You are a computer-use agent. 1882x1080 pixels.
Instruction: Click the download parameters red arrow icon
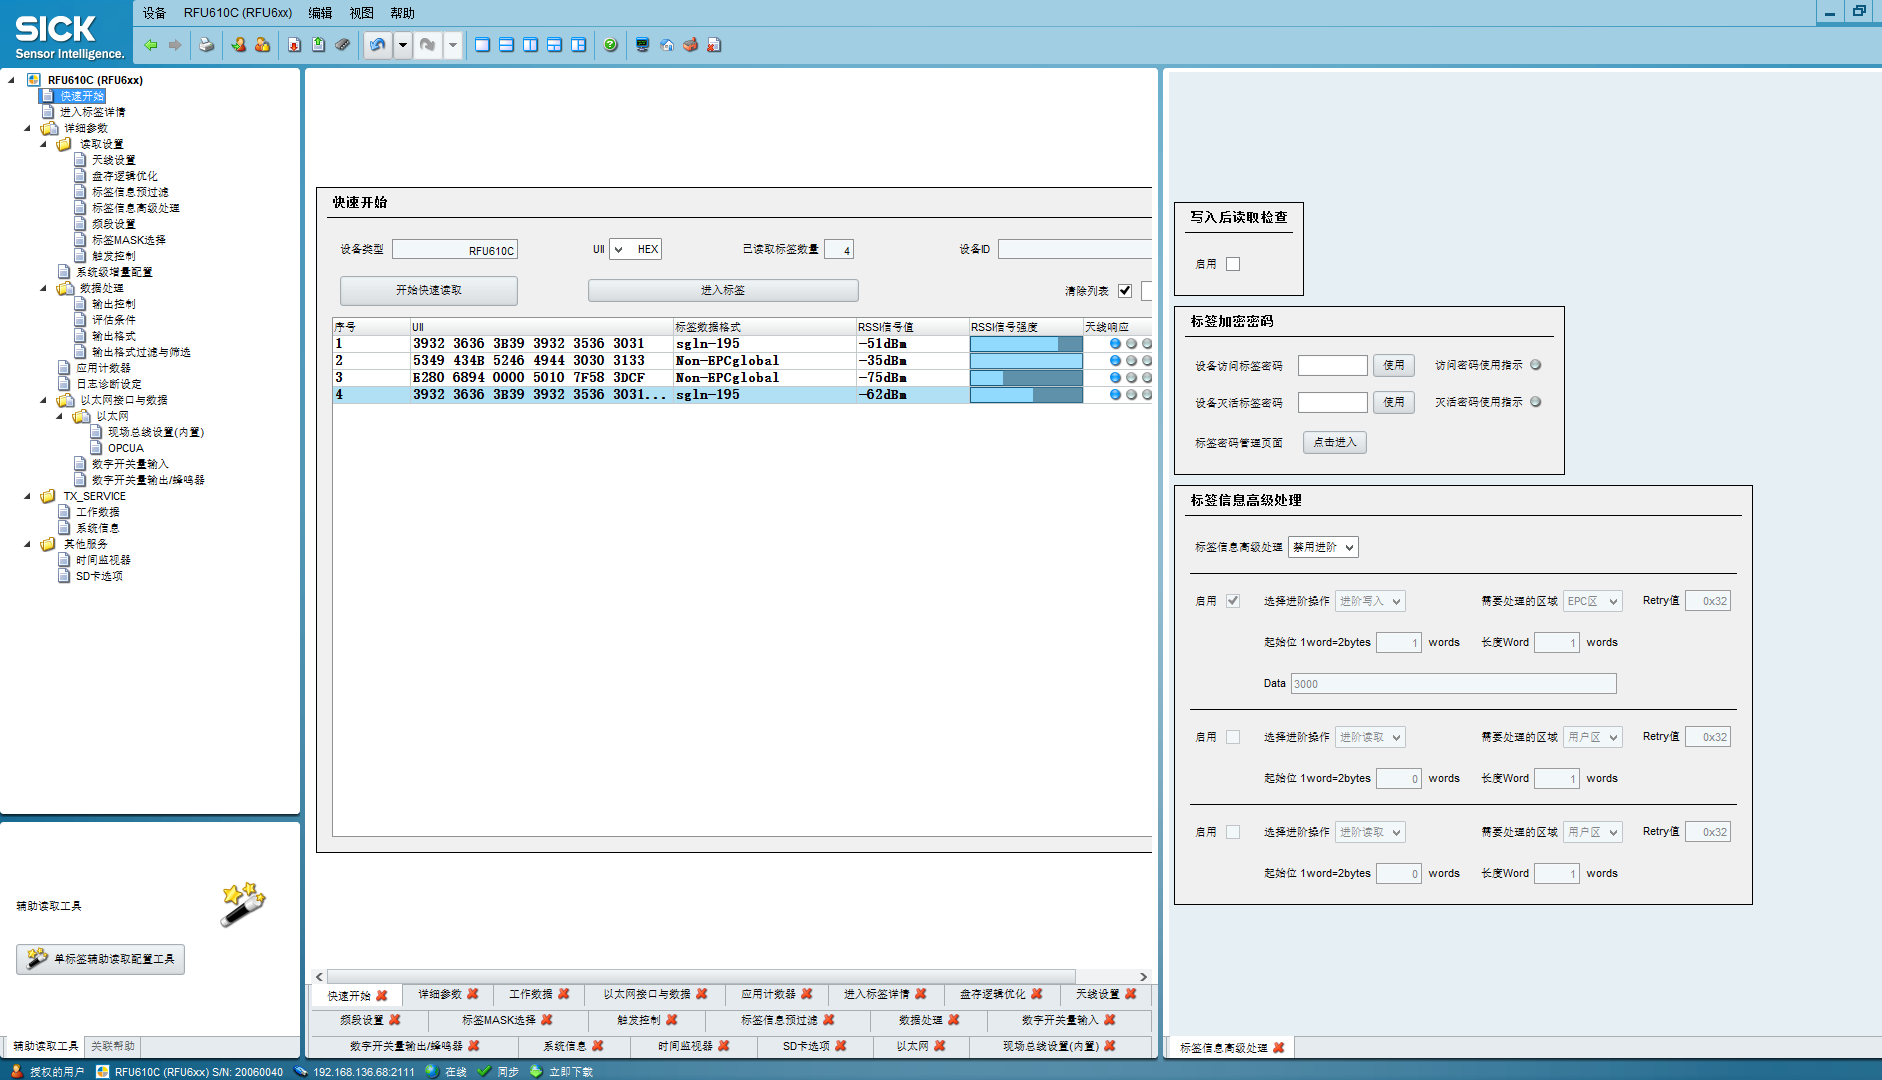pos(294,45)
